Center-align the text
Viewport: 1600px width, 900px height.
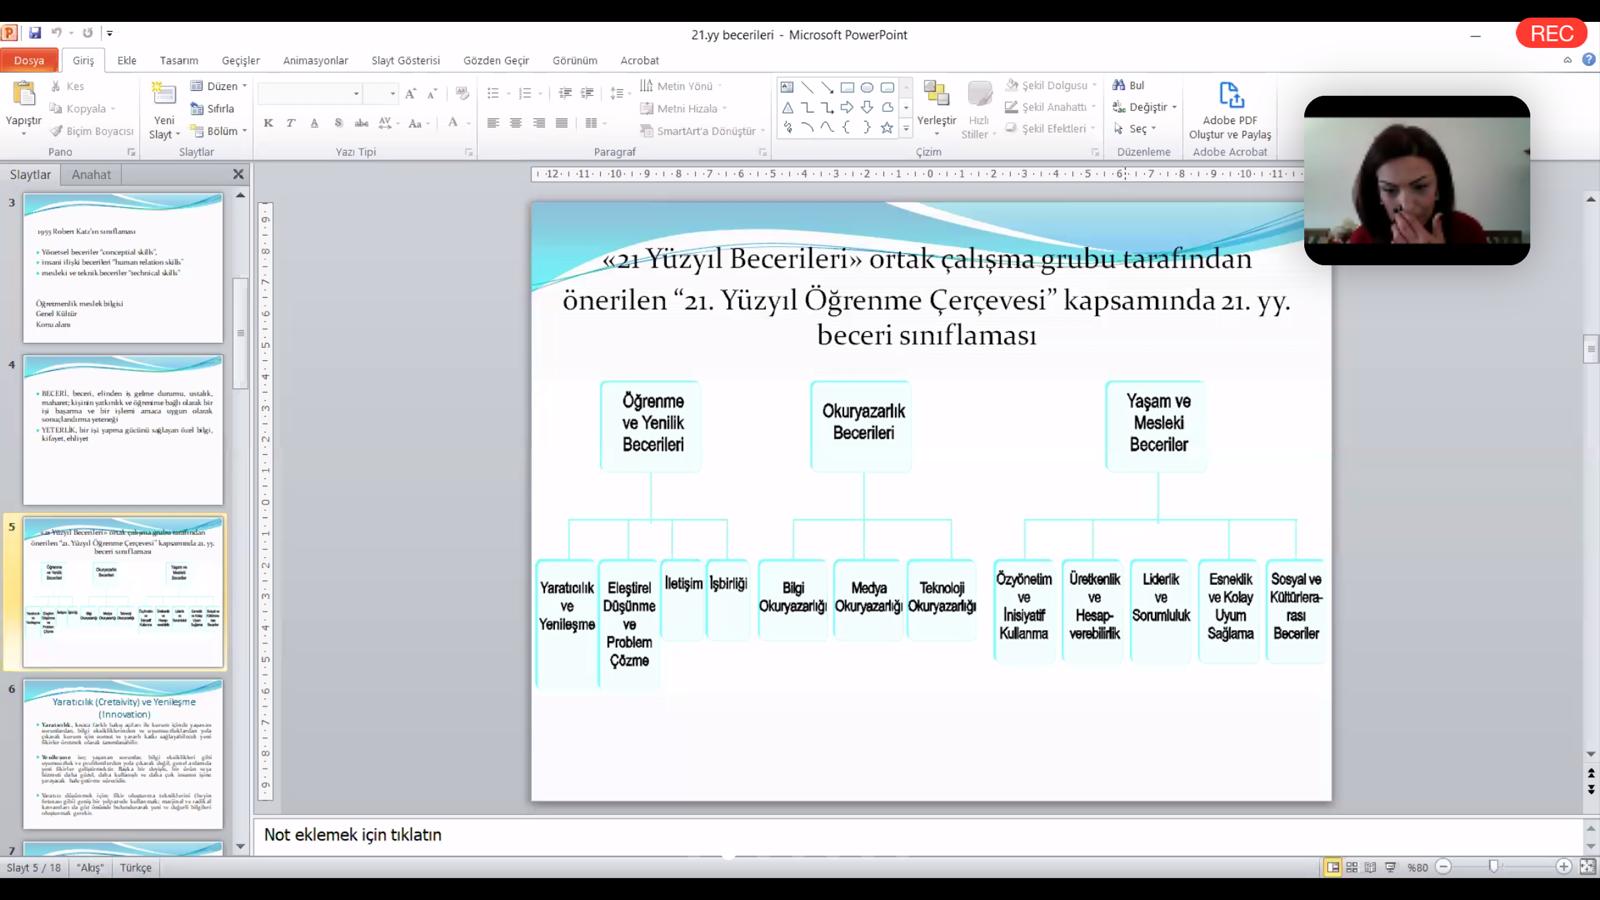click(x=516, y=123)
